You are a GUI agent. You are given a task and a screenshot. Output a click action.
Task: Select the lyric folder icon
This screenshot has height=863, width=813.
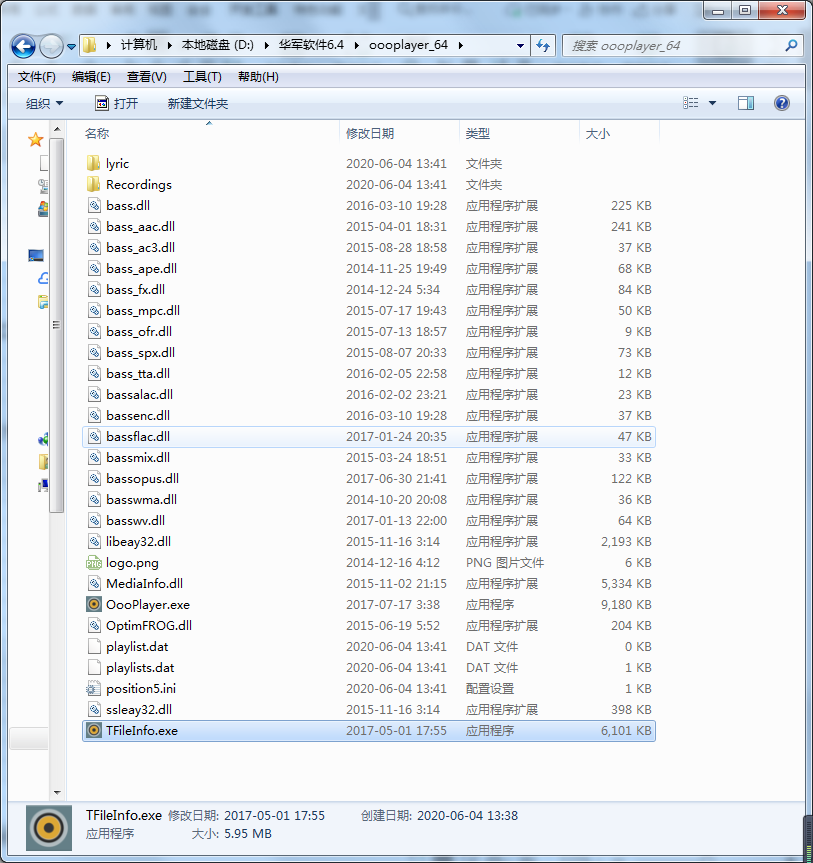94,163
